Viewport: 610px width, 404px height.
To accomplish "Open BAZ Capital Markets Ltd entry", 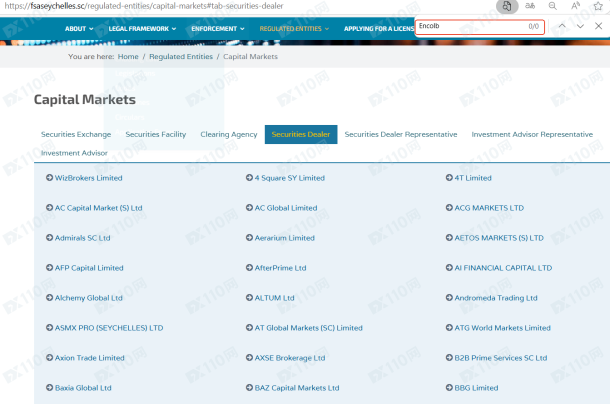I will click(x=296, y=388).
